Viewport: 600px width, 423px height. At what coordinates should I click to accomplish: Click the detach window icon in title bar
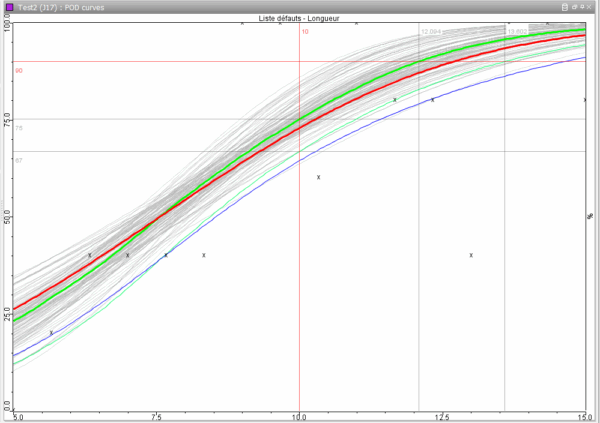pyautogui.click(x=574, y=7)
